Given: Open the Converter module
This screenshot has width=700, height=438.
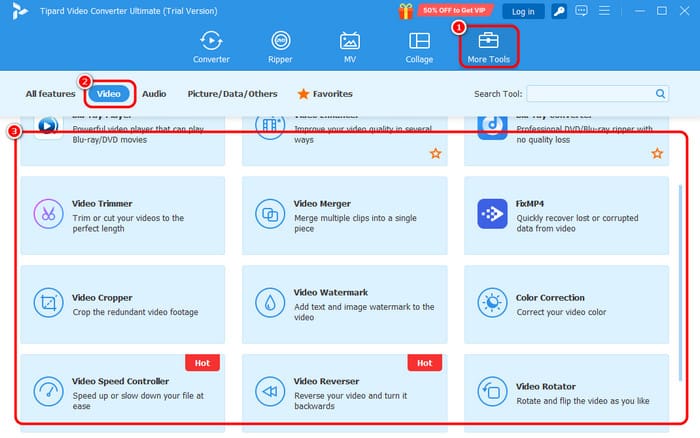Looking at the screenshot, I should (x=211, y=47).
